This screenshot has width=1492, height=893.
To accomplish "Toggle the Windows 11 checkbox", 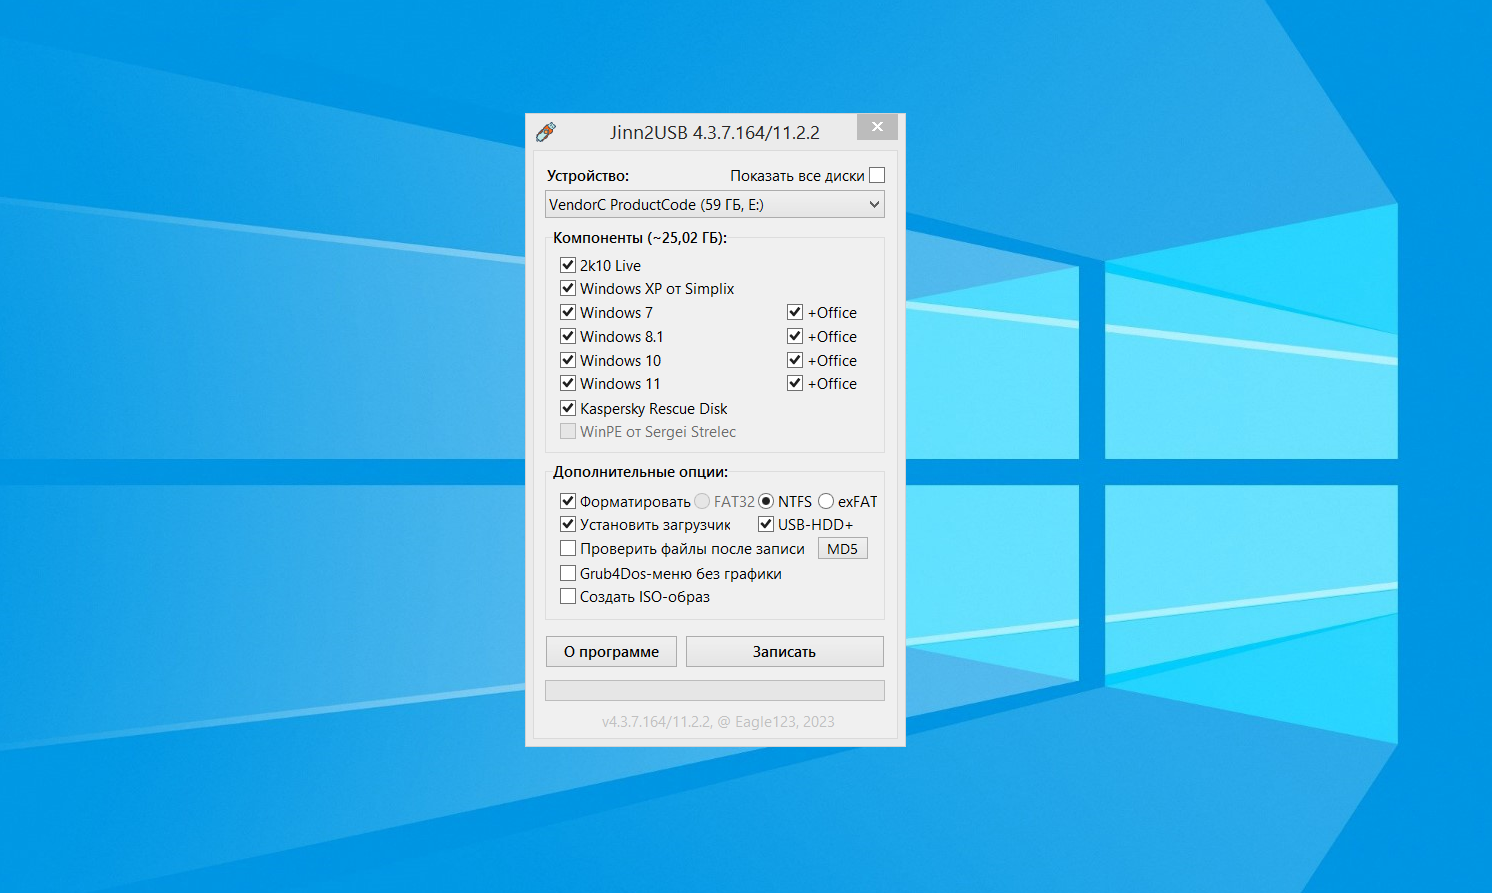I will (x=568, y=383).
